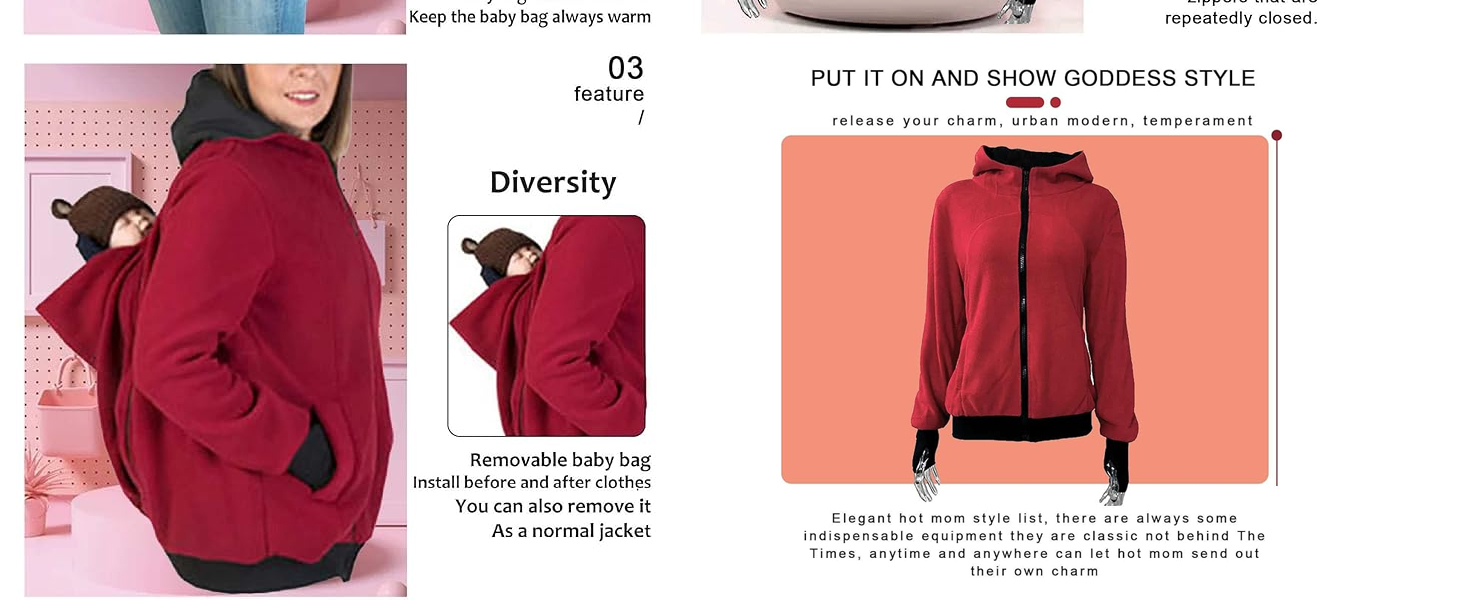Click 'Removable baby bag' text
Image resolution: width=1464 pixels, height=600 pixels.
click(x=560, y=460)
